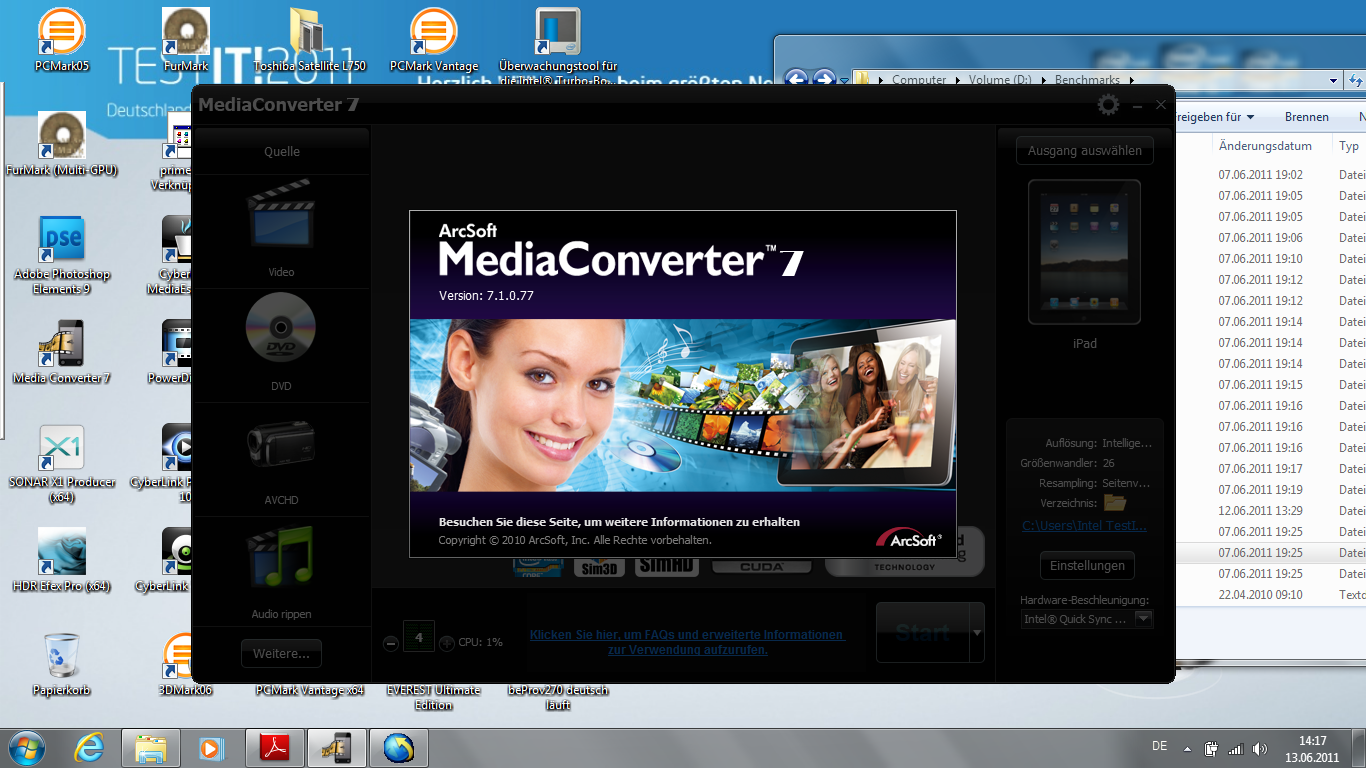
Task: Open the FAQs and information link
Action: [x=687, y=642]
